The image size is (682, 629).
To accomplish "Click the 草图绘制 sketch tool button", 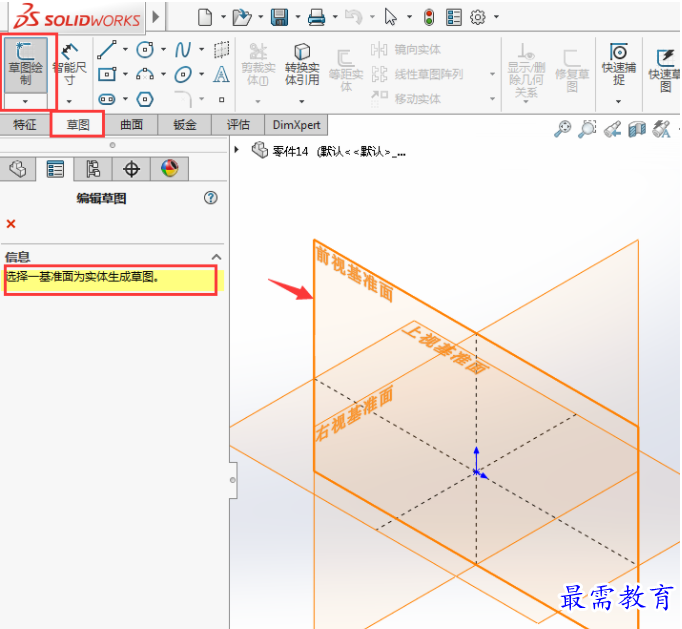I will point(25,64).
